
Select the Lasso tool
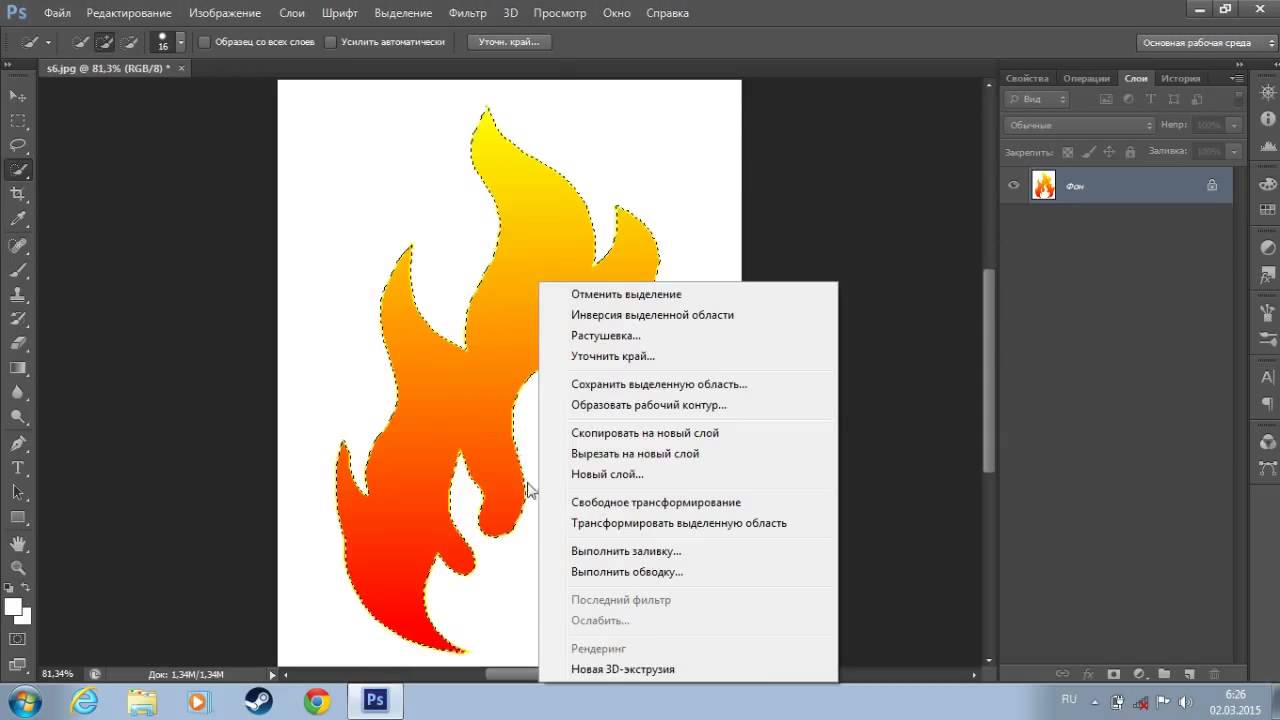(x=18, y=145)
